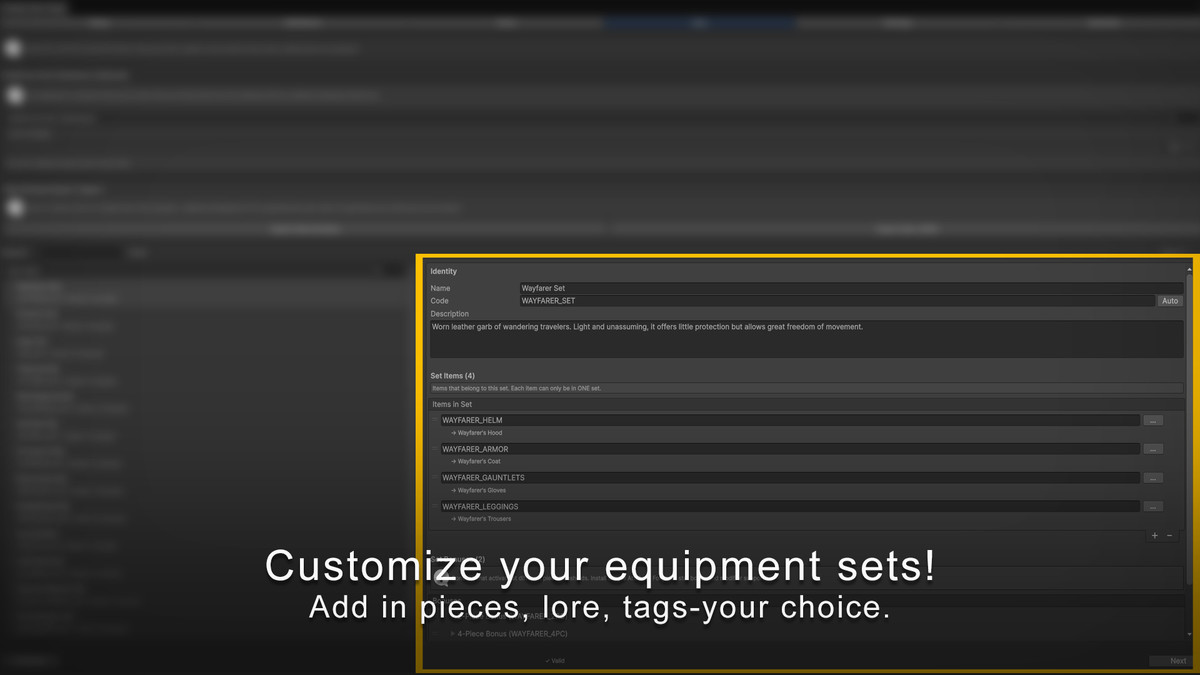Open the item picker next to WAYFARER_ARMOR
Viewport: 1200px width, 675px height.
click(x=1153, y=449)
